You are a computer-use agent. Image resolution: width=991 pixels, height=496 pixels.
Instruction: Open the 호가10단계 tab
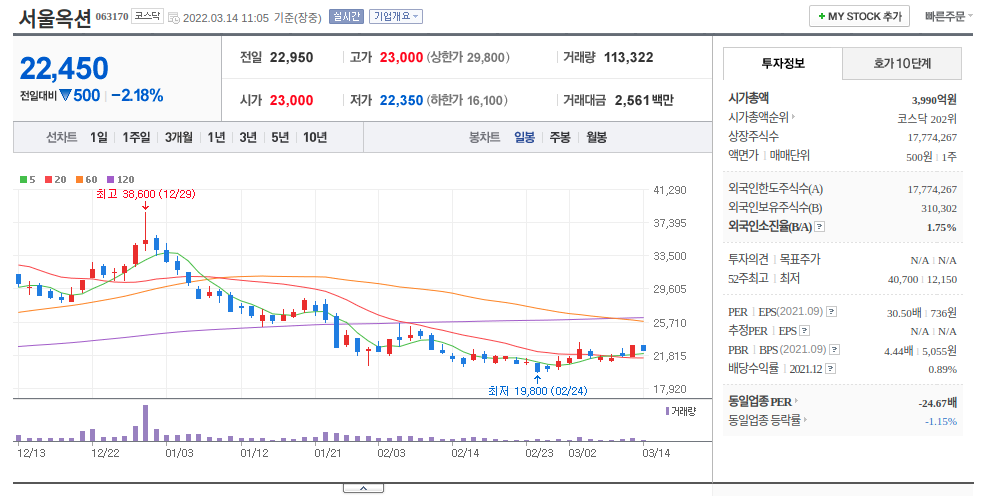point(902,63)
